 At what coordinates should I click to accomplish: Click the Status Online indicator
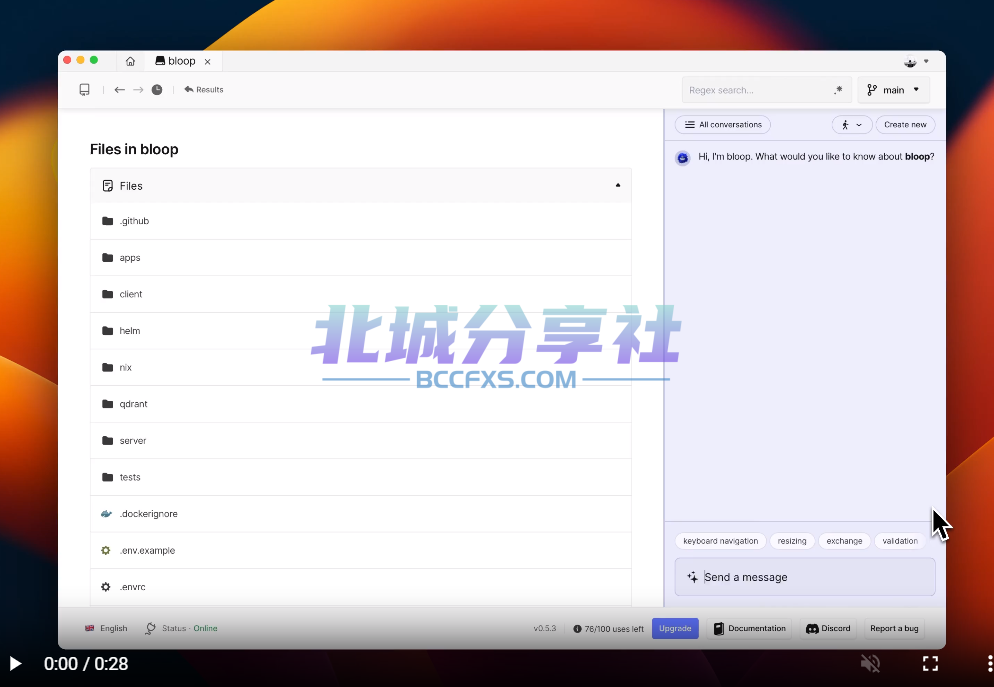181,628
